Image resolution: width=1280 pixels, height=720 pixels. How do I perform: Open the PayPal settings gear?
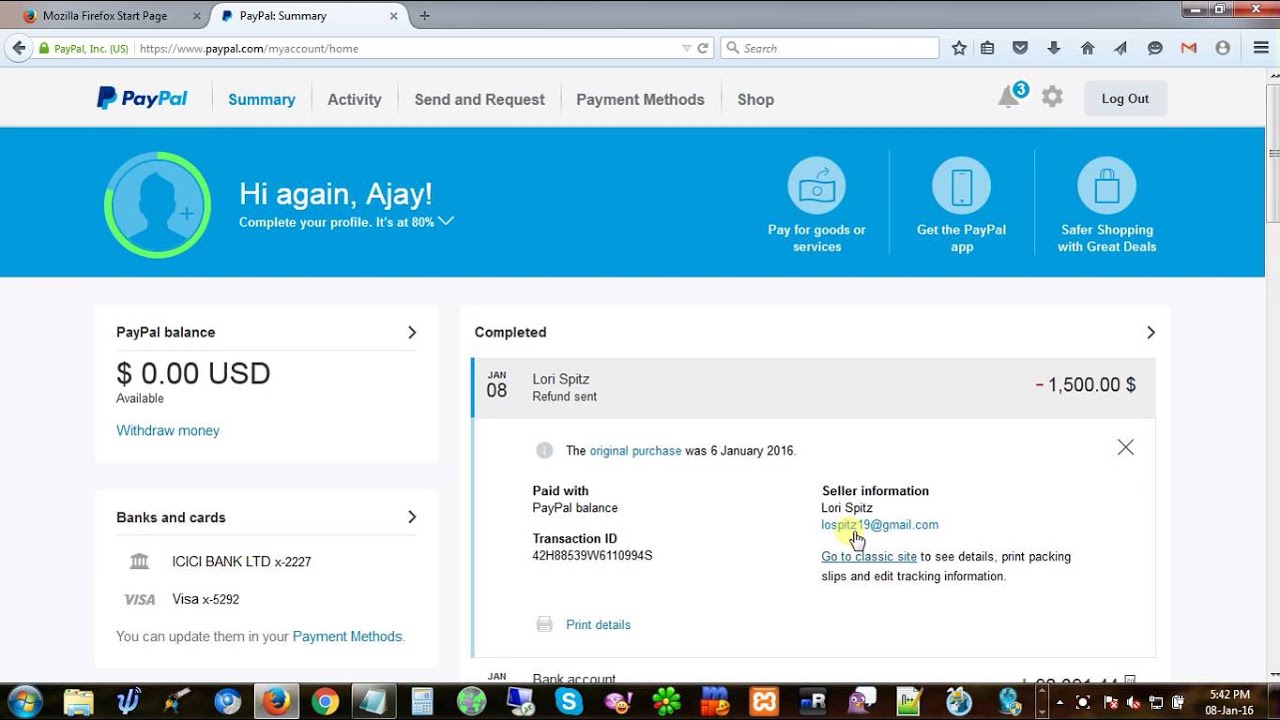(1052, 97)
